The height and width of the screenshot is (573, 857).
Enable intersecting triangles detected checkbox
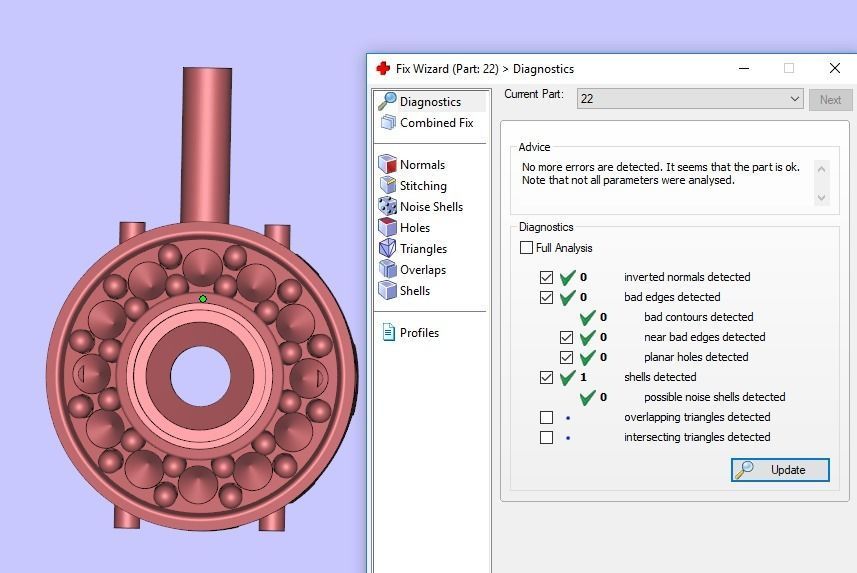tap(546, 437)
